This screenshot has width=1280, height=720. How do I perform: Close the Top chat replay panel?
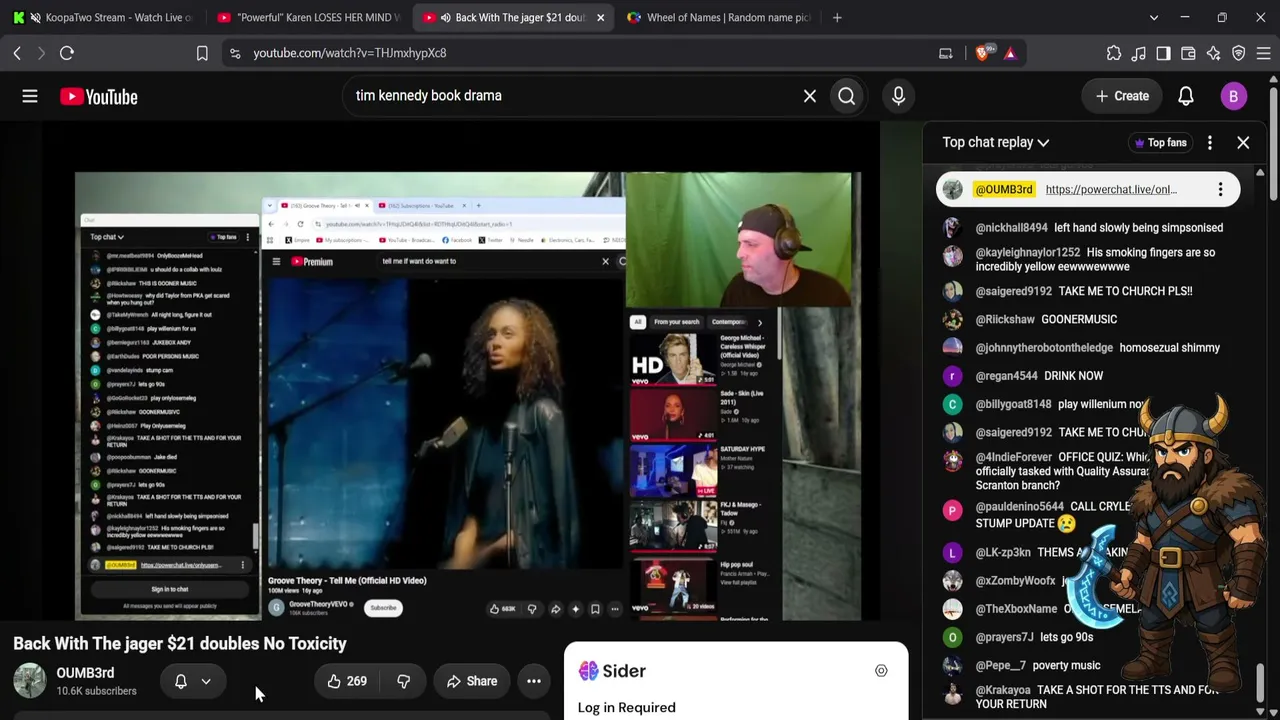[x=1243, y=143]
